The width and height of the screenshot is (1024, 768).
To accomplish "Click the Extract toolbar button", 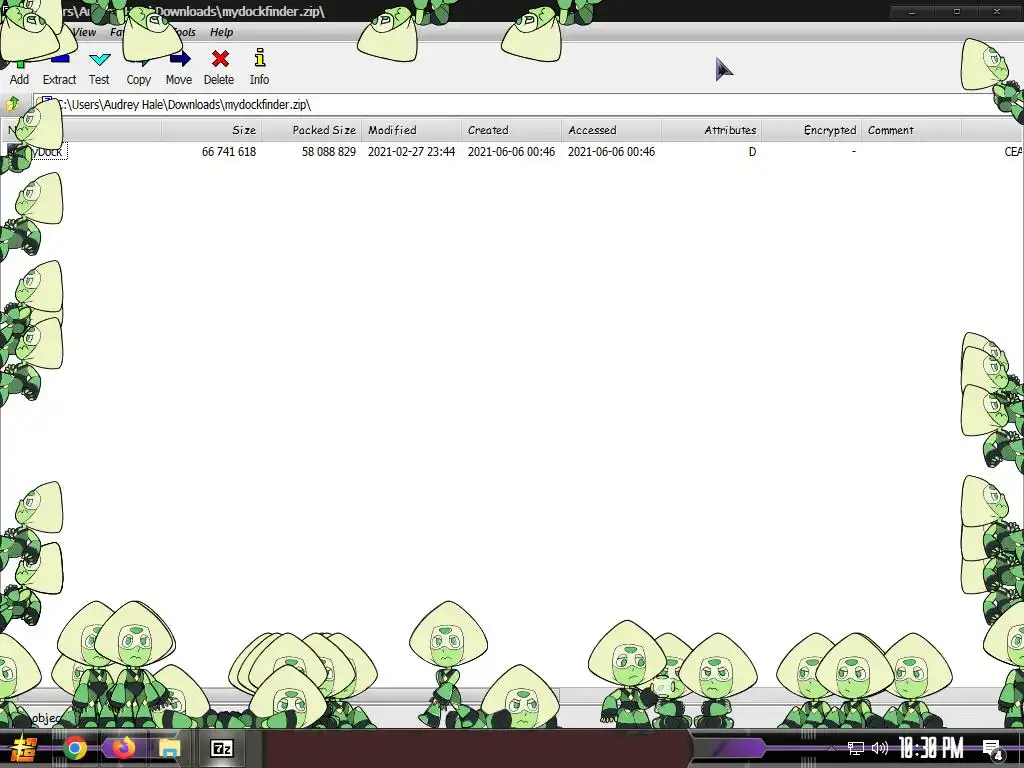I will (x=59, y=67).
